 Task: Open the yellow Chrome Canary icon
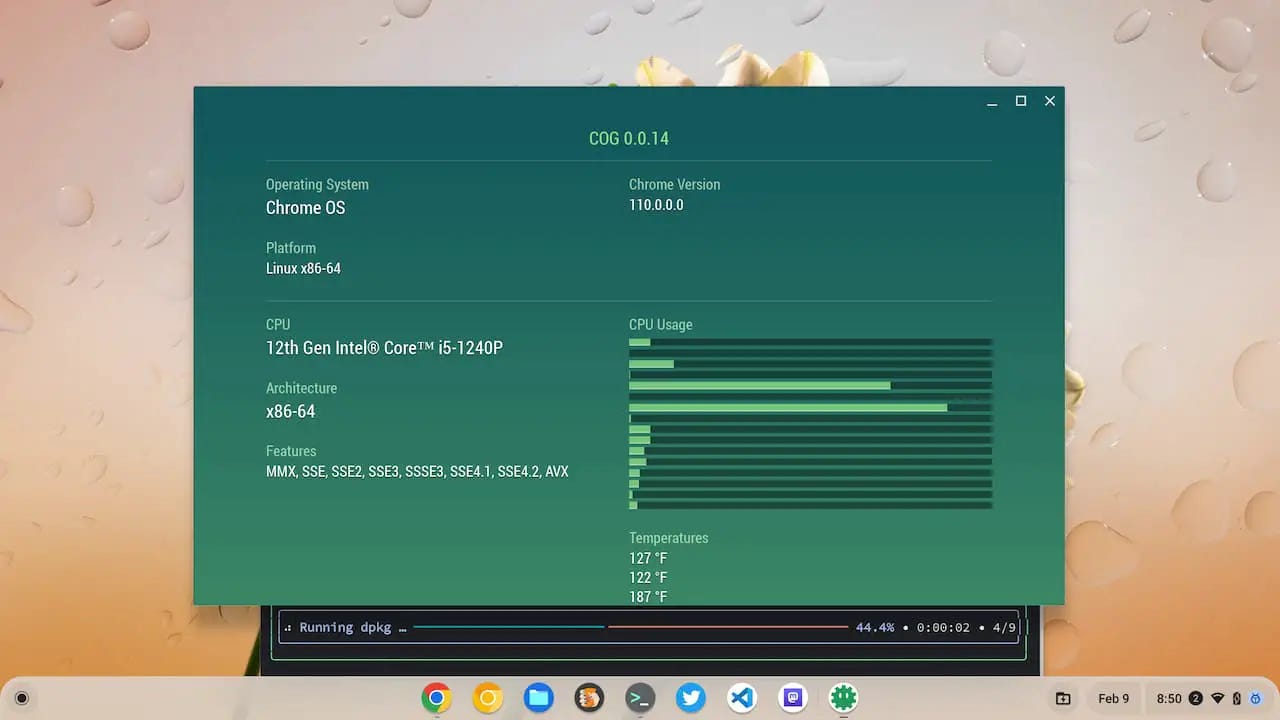click(x=487, y=698)
